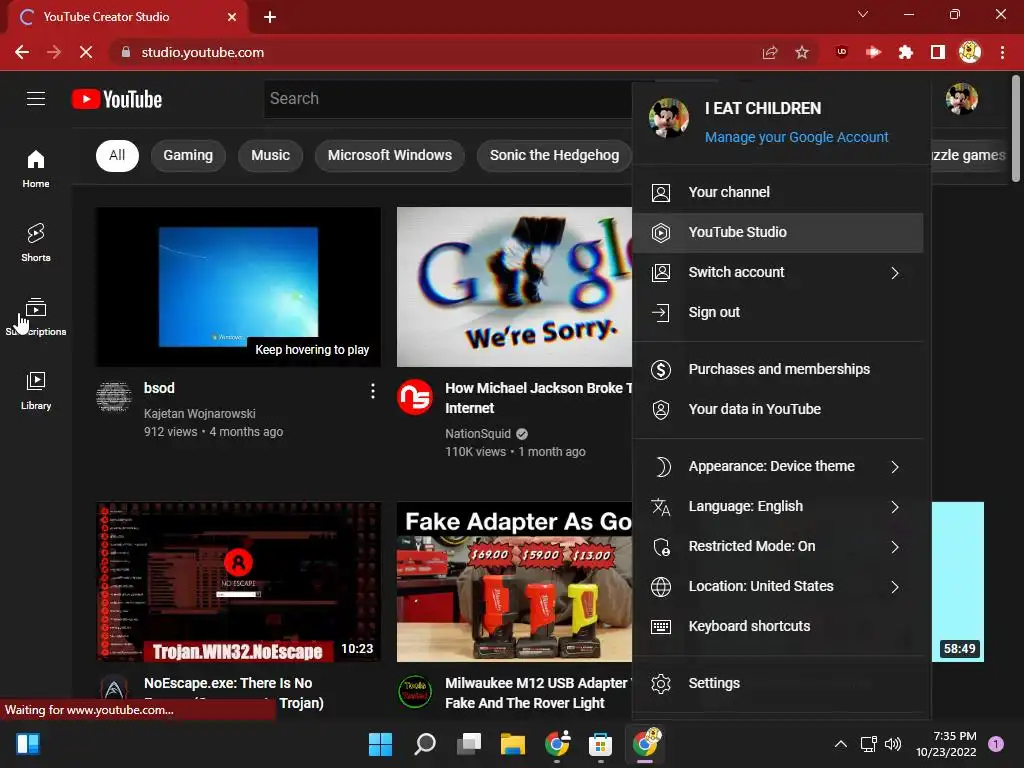The image size is (1024, 768).
Task: Open the Google We're Sorry thumbnail
Action: (515, 287)
